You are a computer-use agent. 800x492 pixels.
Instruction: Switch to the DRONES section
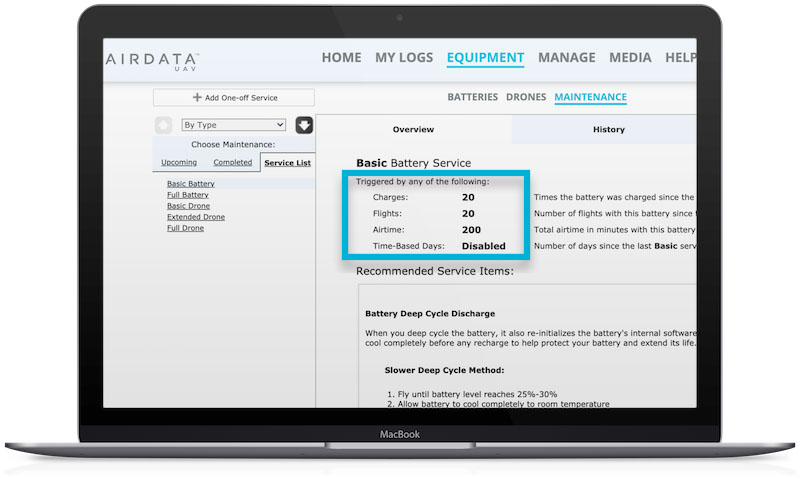click(x=526, y=97)
